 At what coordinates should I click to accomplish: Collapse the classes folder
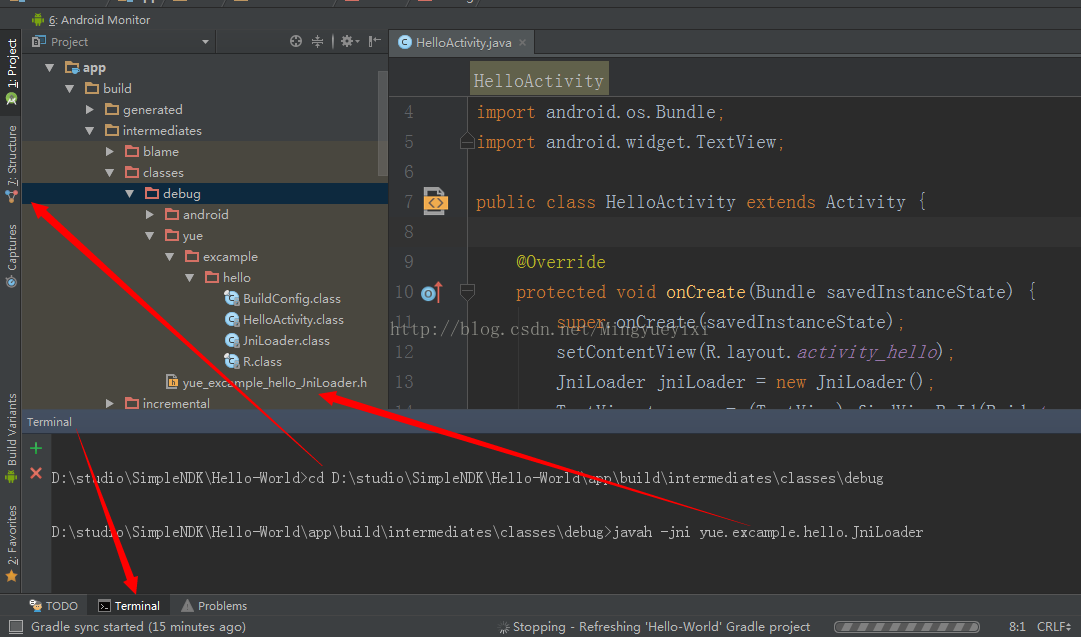(x=110, y=172)
